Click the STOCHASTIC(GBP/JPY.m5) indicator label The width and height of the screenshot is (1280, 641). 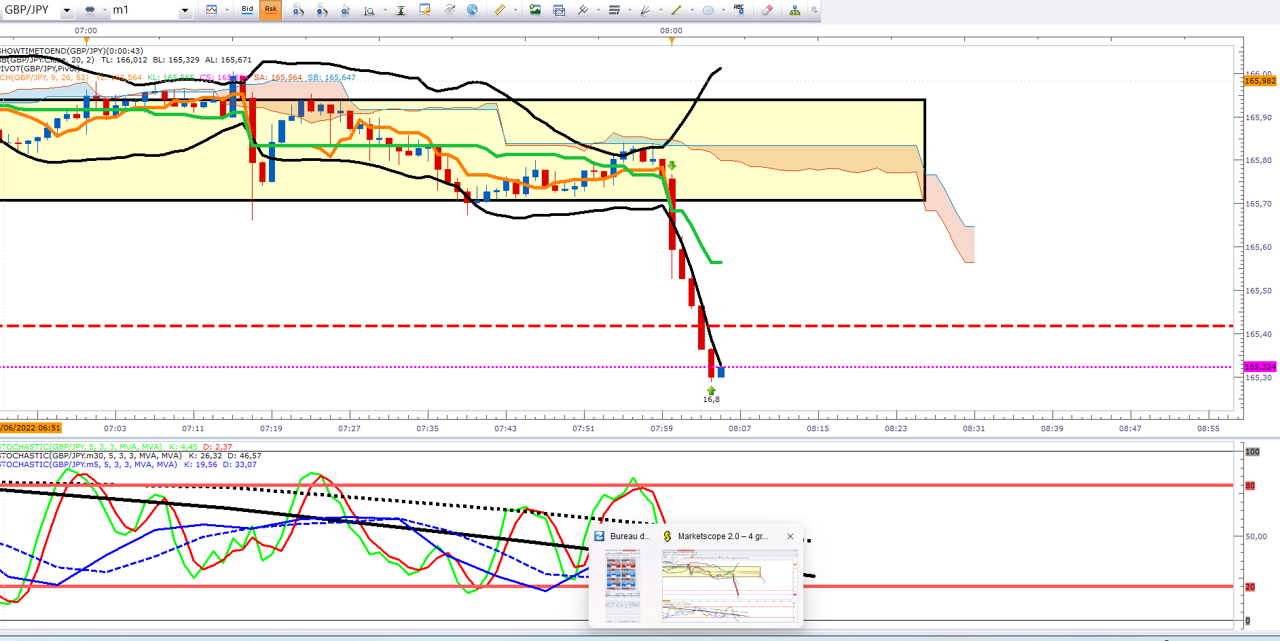click(89, 464)
